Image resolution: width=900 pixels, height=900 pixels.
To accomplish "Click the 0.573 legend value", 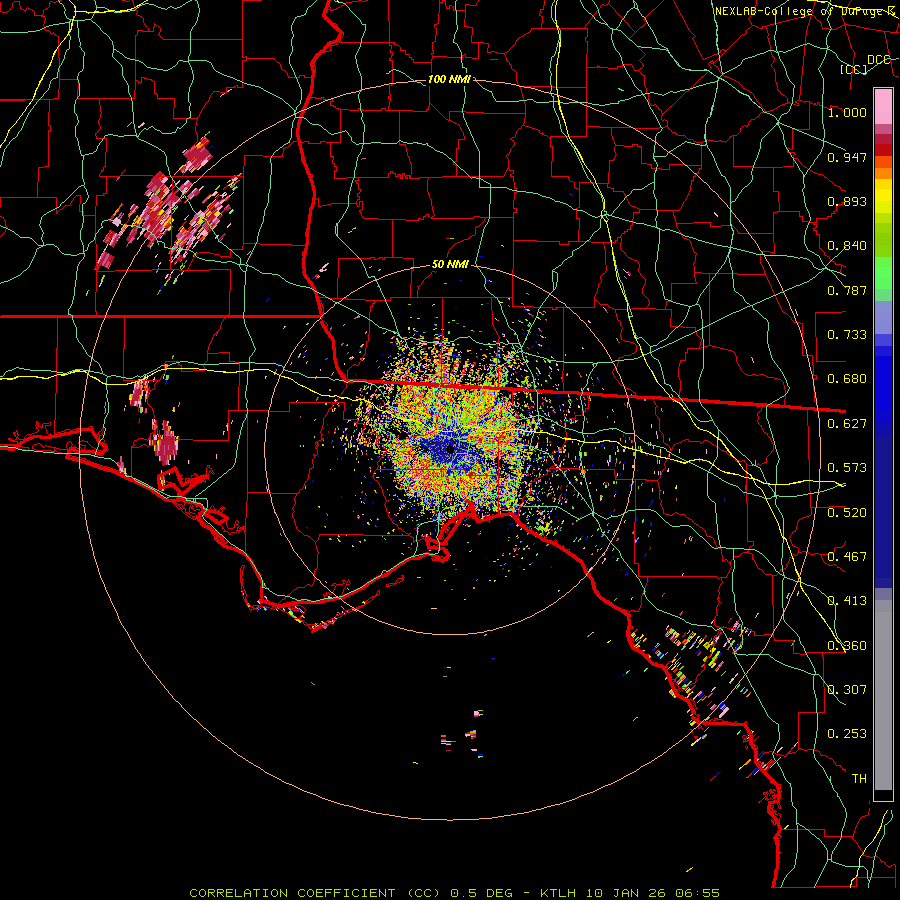I will point(847,468).
